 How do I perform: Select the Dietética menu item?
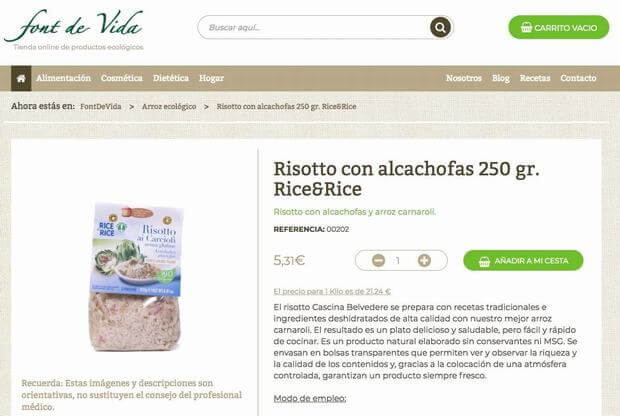pyautogui.click(x=171, y=78)
